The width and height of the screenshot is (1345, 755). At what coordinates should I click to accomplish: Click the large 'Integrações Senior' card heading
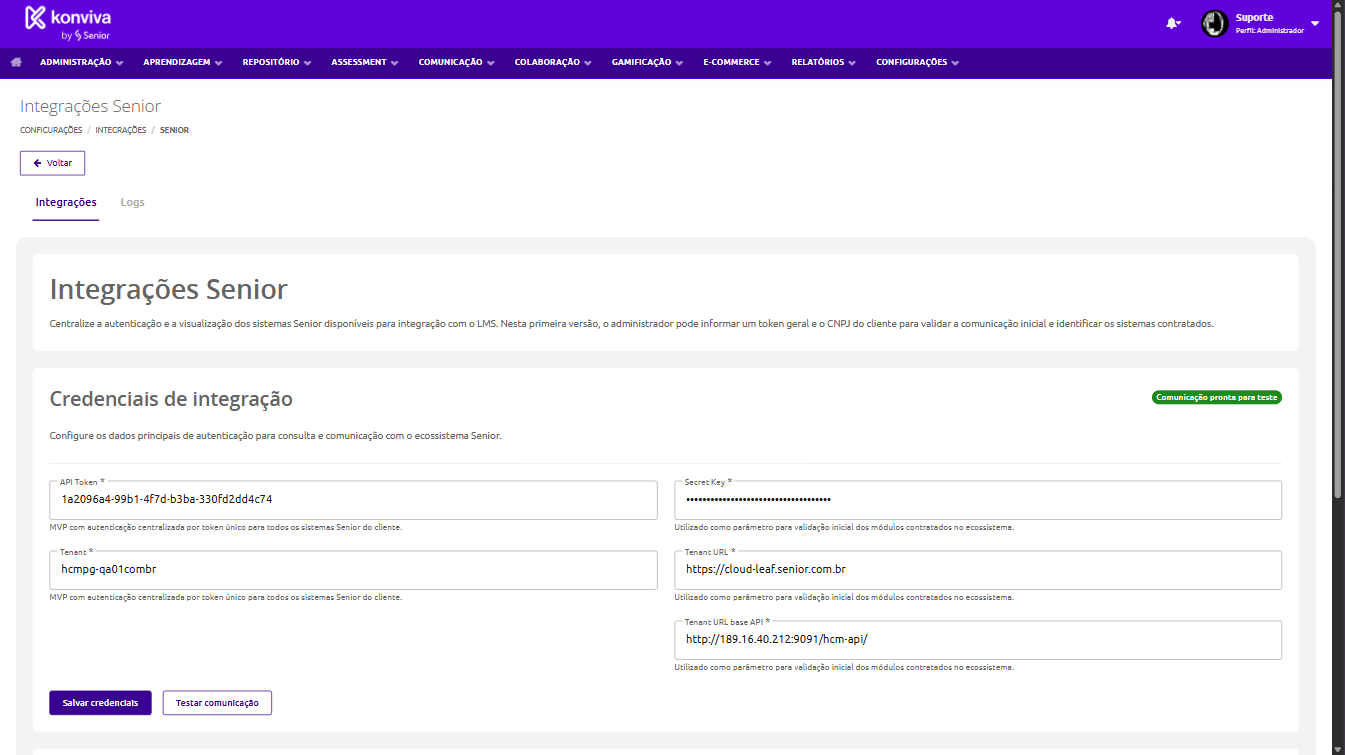169,290
